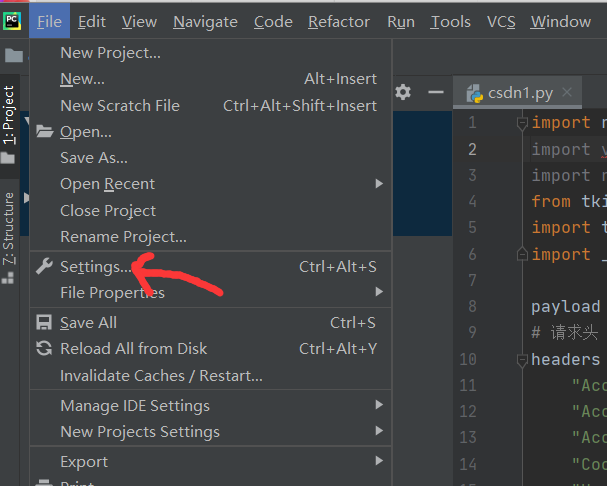This screenshot has width=607, height=486.
Task: Click the PyCharm logo icon
Action: point(13,21)
